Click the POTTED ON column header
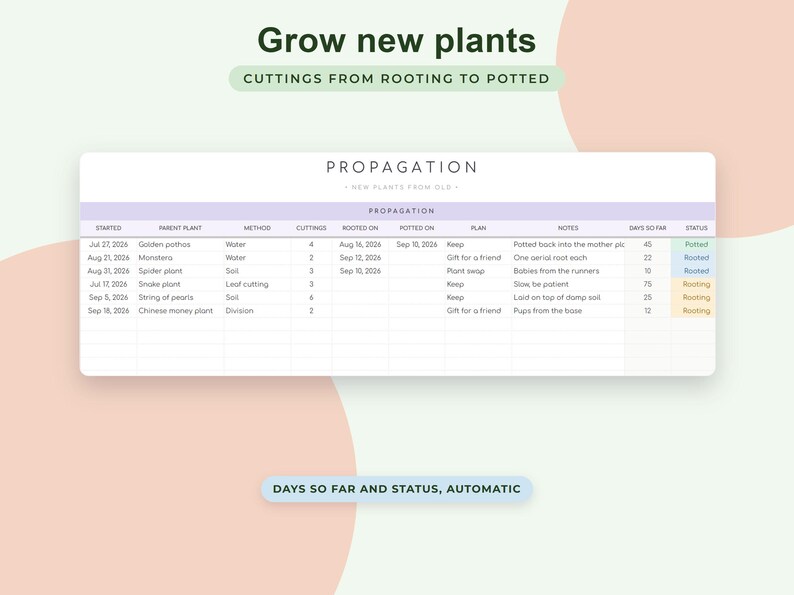Image resolution: width=794 pixels, height=595 pixels. tap(417, 228)
